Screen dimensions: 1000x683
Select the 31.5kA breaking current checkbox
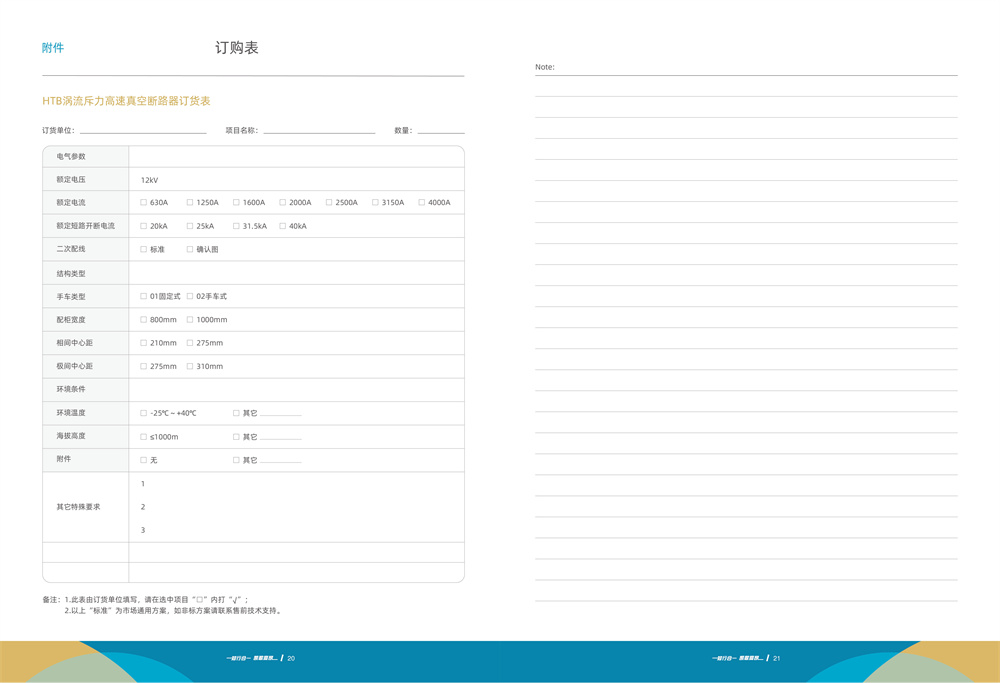pos(236,226)
